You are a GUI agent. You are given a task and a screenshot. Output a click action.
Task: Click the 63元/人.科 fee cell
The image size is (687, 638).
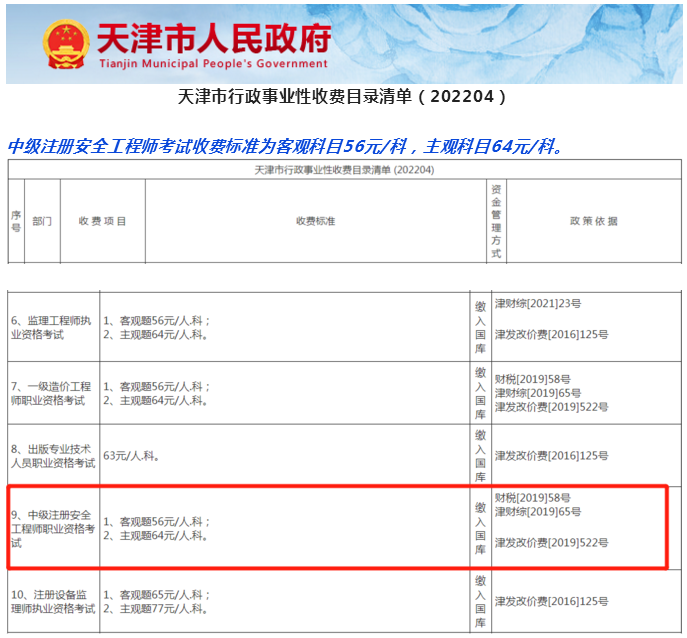click(x=132, y=456)
